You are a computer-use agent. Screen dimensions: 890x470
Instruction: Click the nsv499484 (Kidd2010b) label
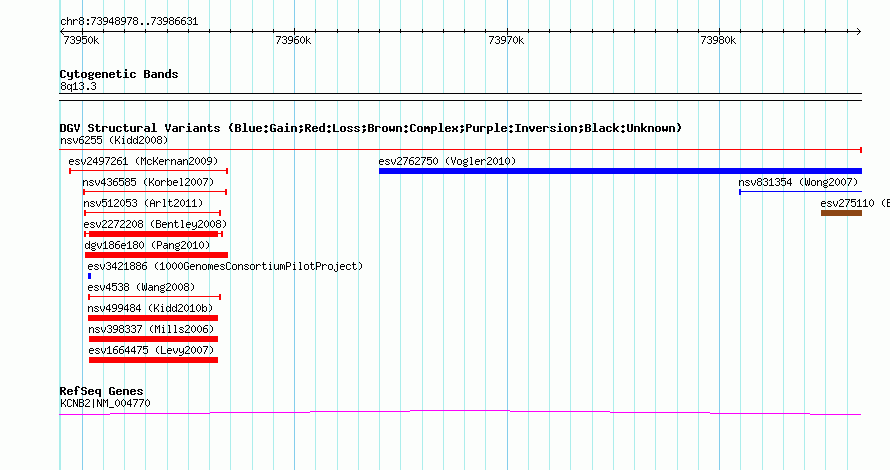click(x=150, y=308)
